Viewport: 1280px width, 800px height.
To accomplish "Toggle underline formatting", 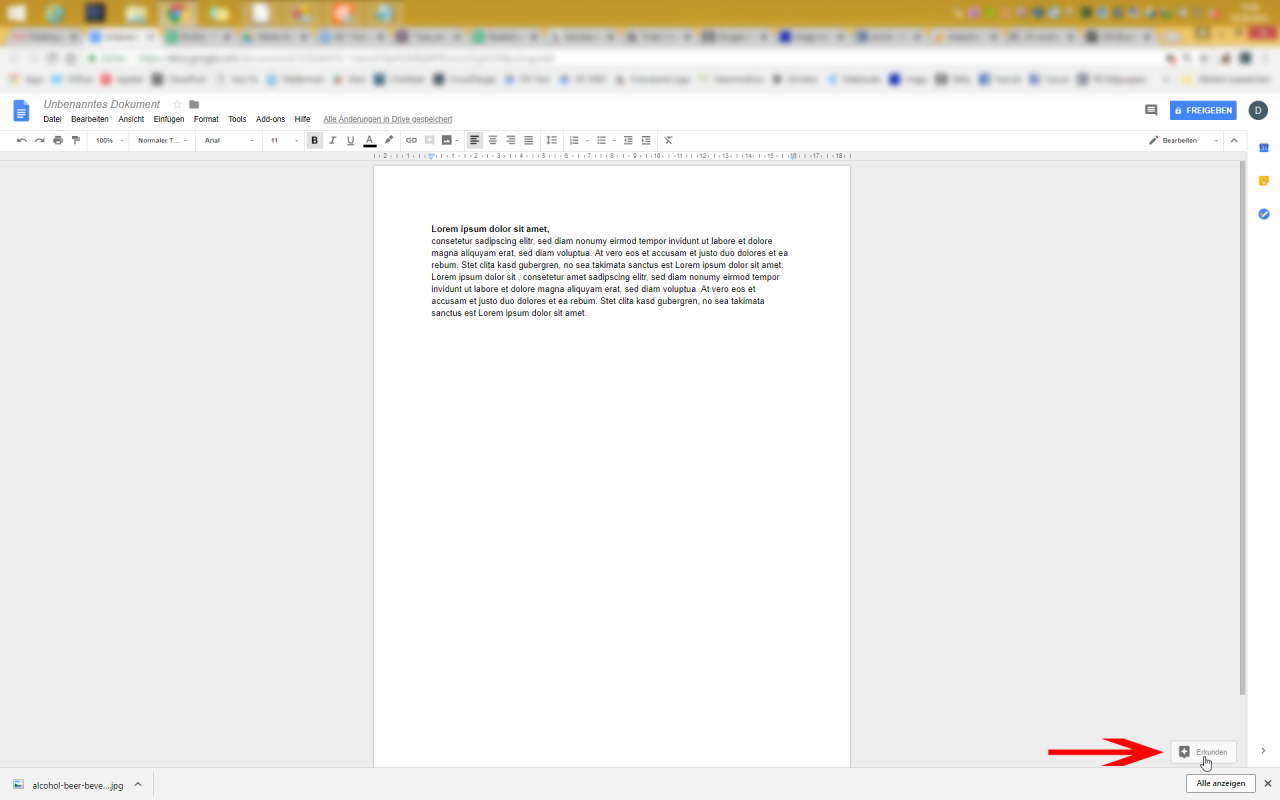I will click(351, 140).
